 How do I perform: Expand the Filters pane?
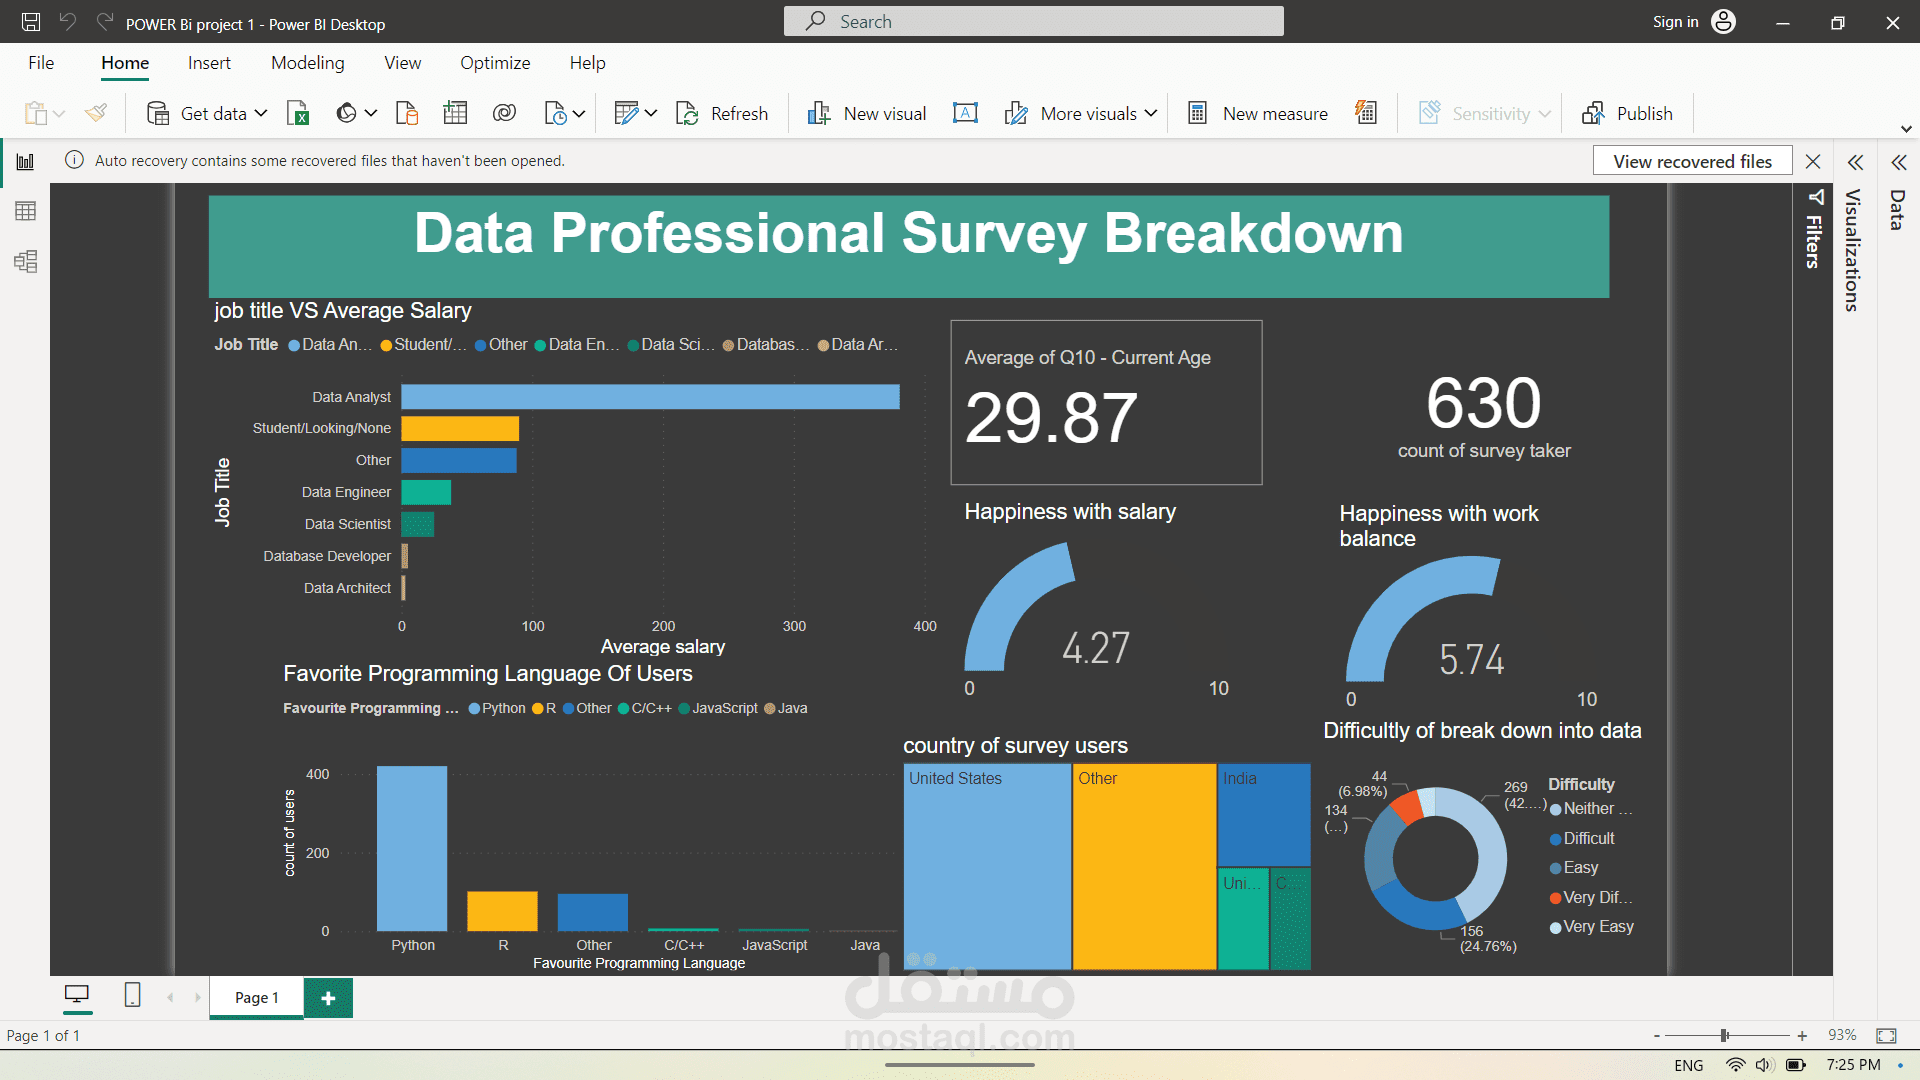coord(1815,230)
